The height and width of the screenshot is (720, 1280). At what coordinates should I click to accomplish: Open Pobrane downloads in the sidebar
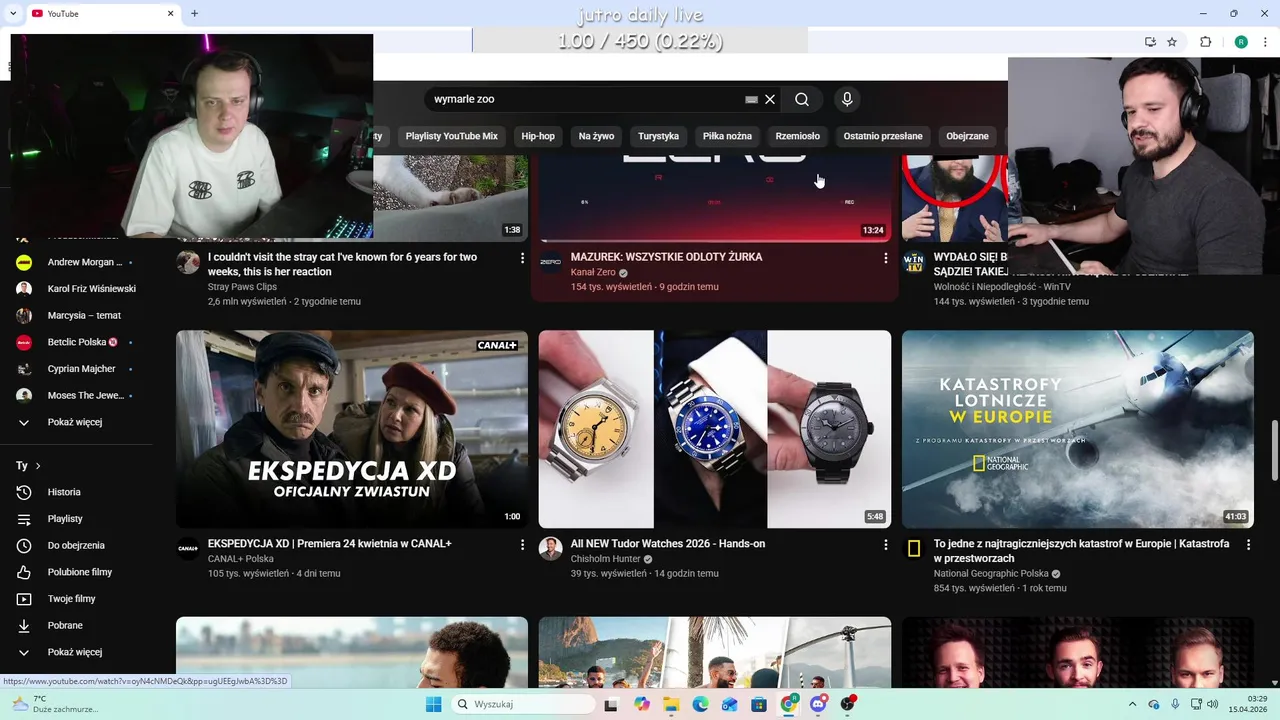pyautogui.click(x=65, y=625)
